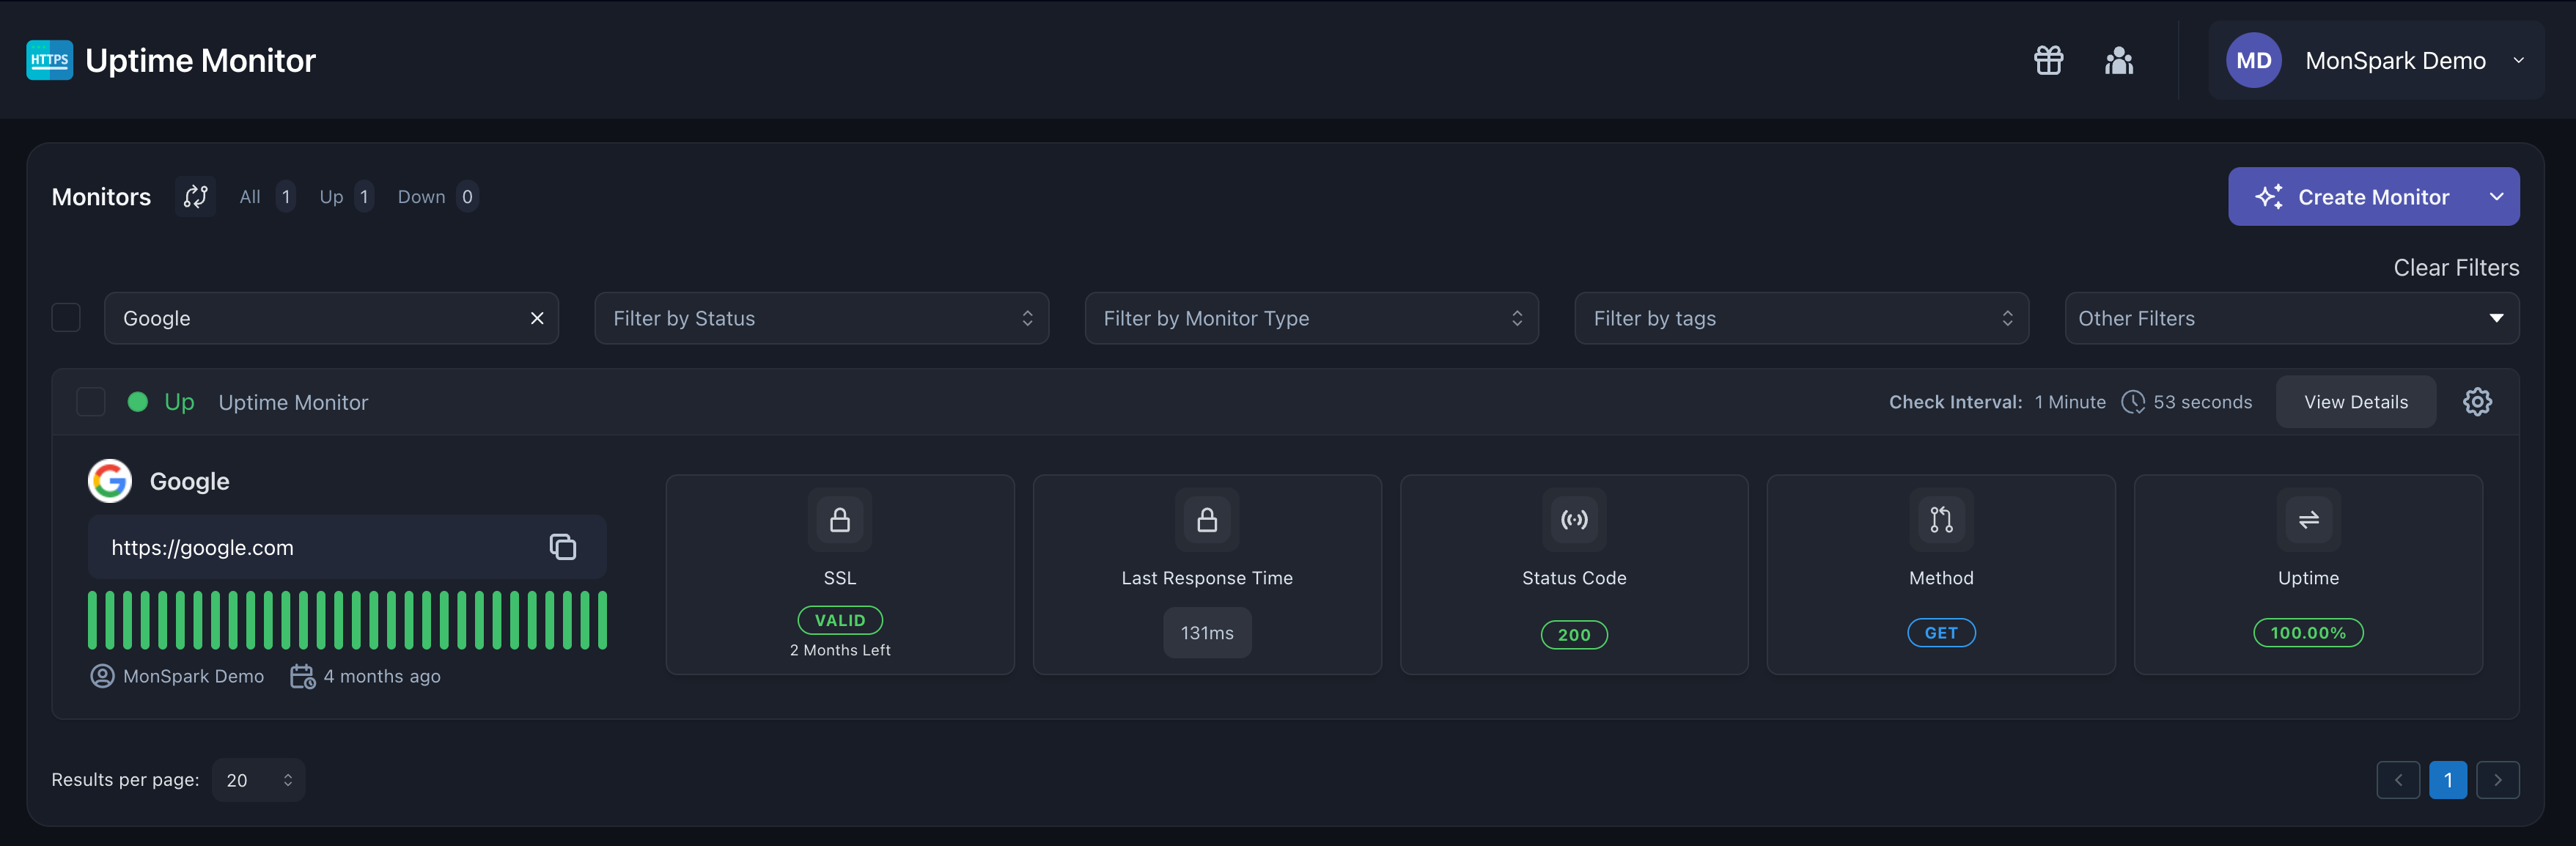
Task: Click the gift icon in the header
Action: click(2048, 60)
